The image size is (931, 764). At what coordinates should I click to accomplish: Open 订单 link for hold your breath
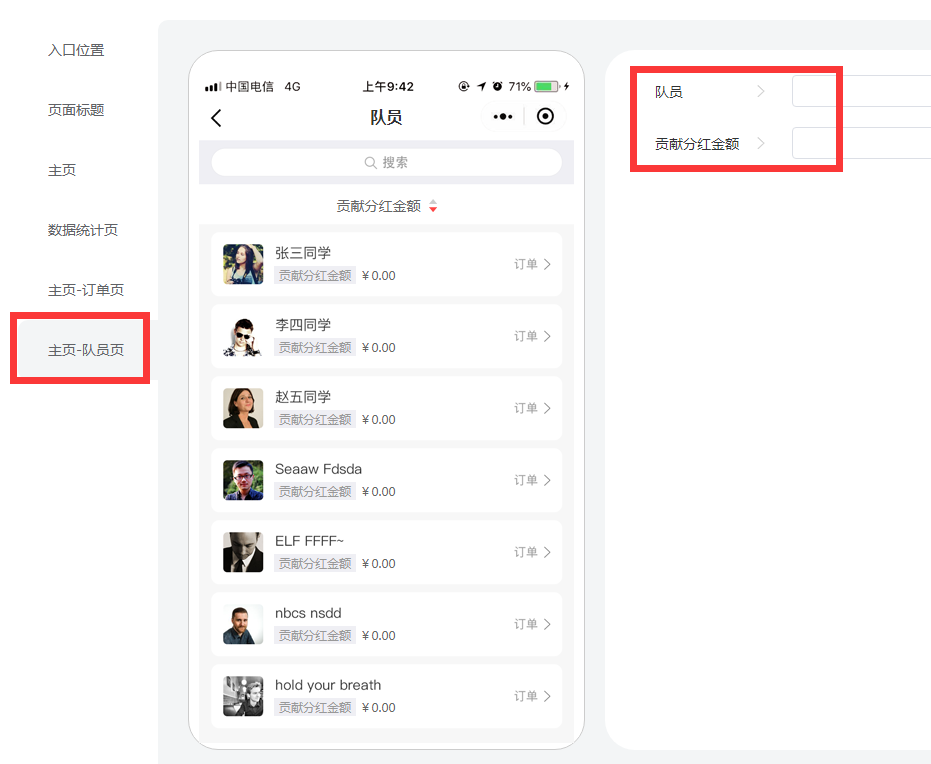(533, 696)
